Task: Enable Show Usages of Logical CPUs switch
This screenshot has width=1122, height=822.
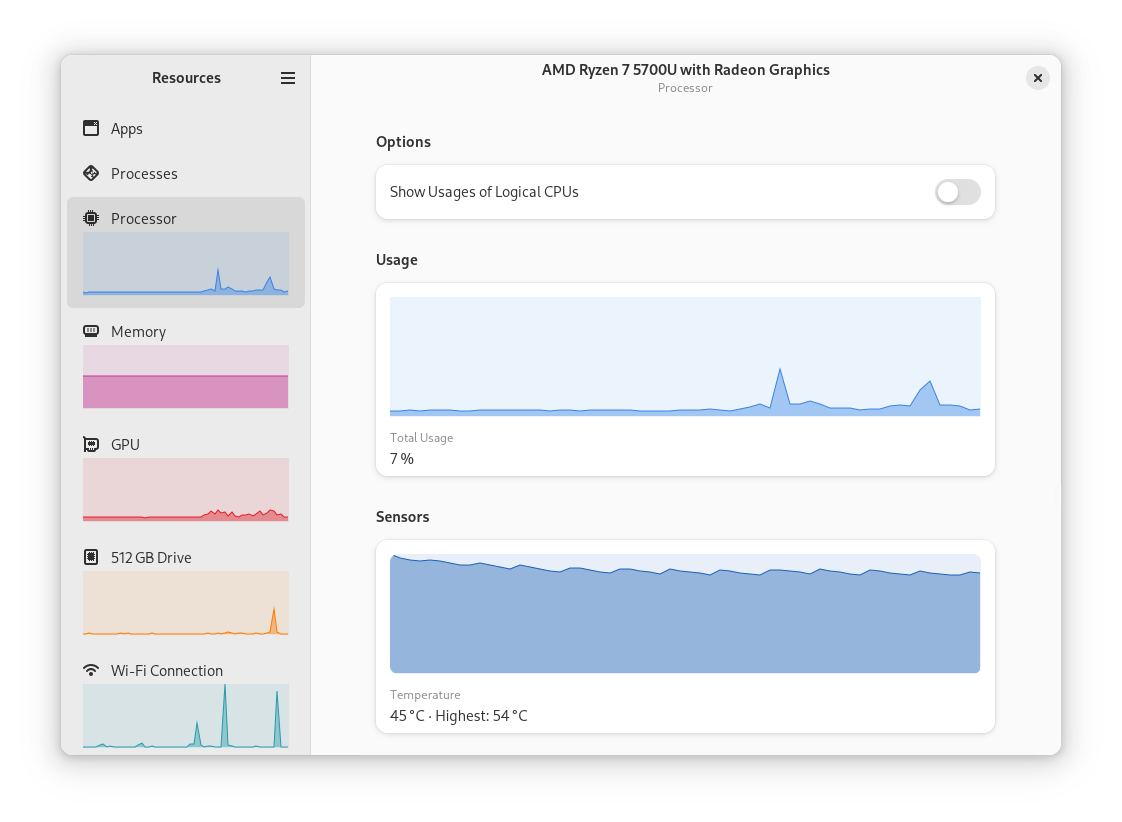Action: (x=957, y=192)
